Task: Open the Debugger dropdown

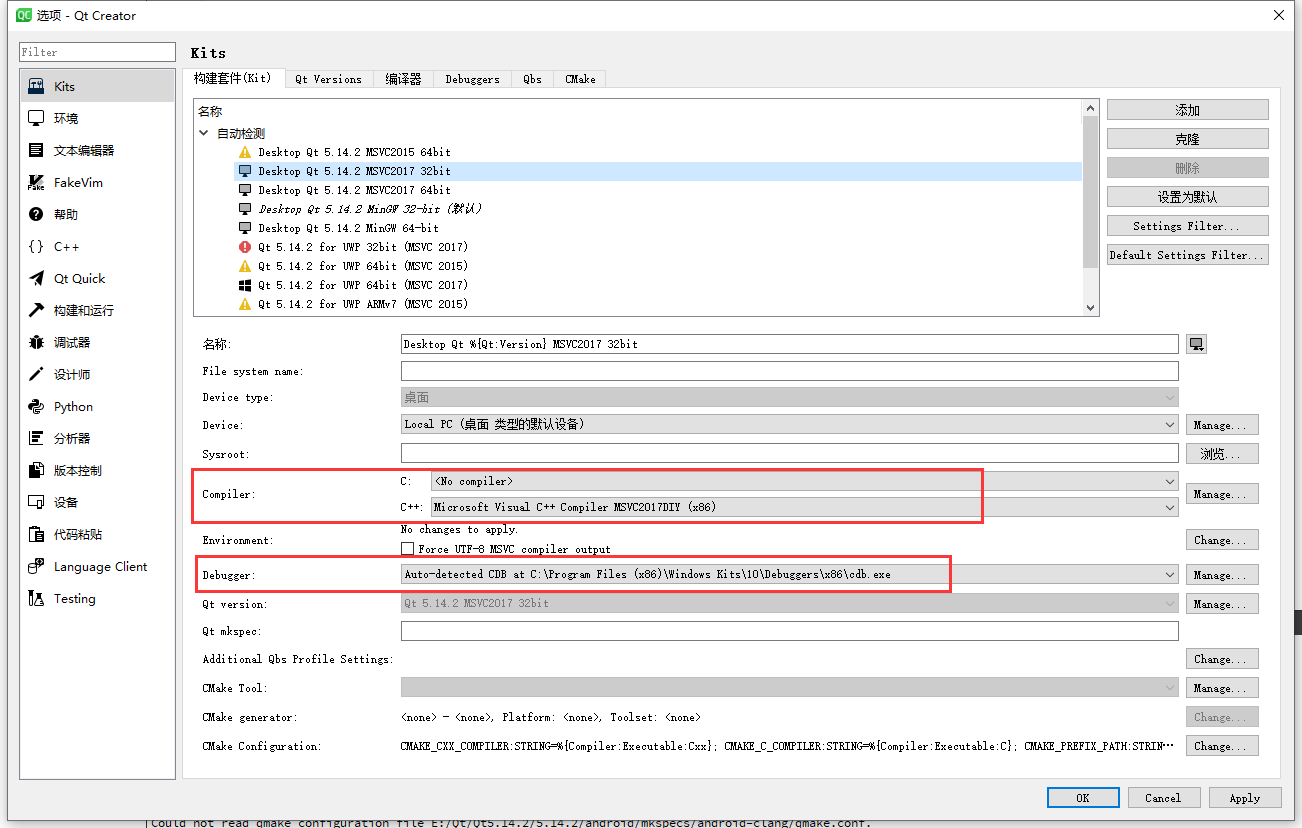Action: click(x=789, y=575)
